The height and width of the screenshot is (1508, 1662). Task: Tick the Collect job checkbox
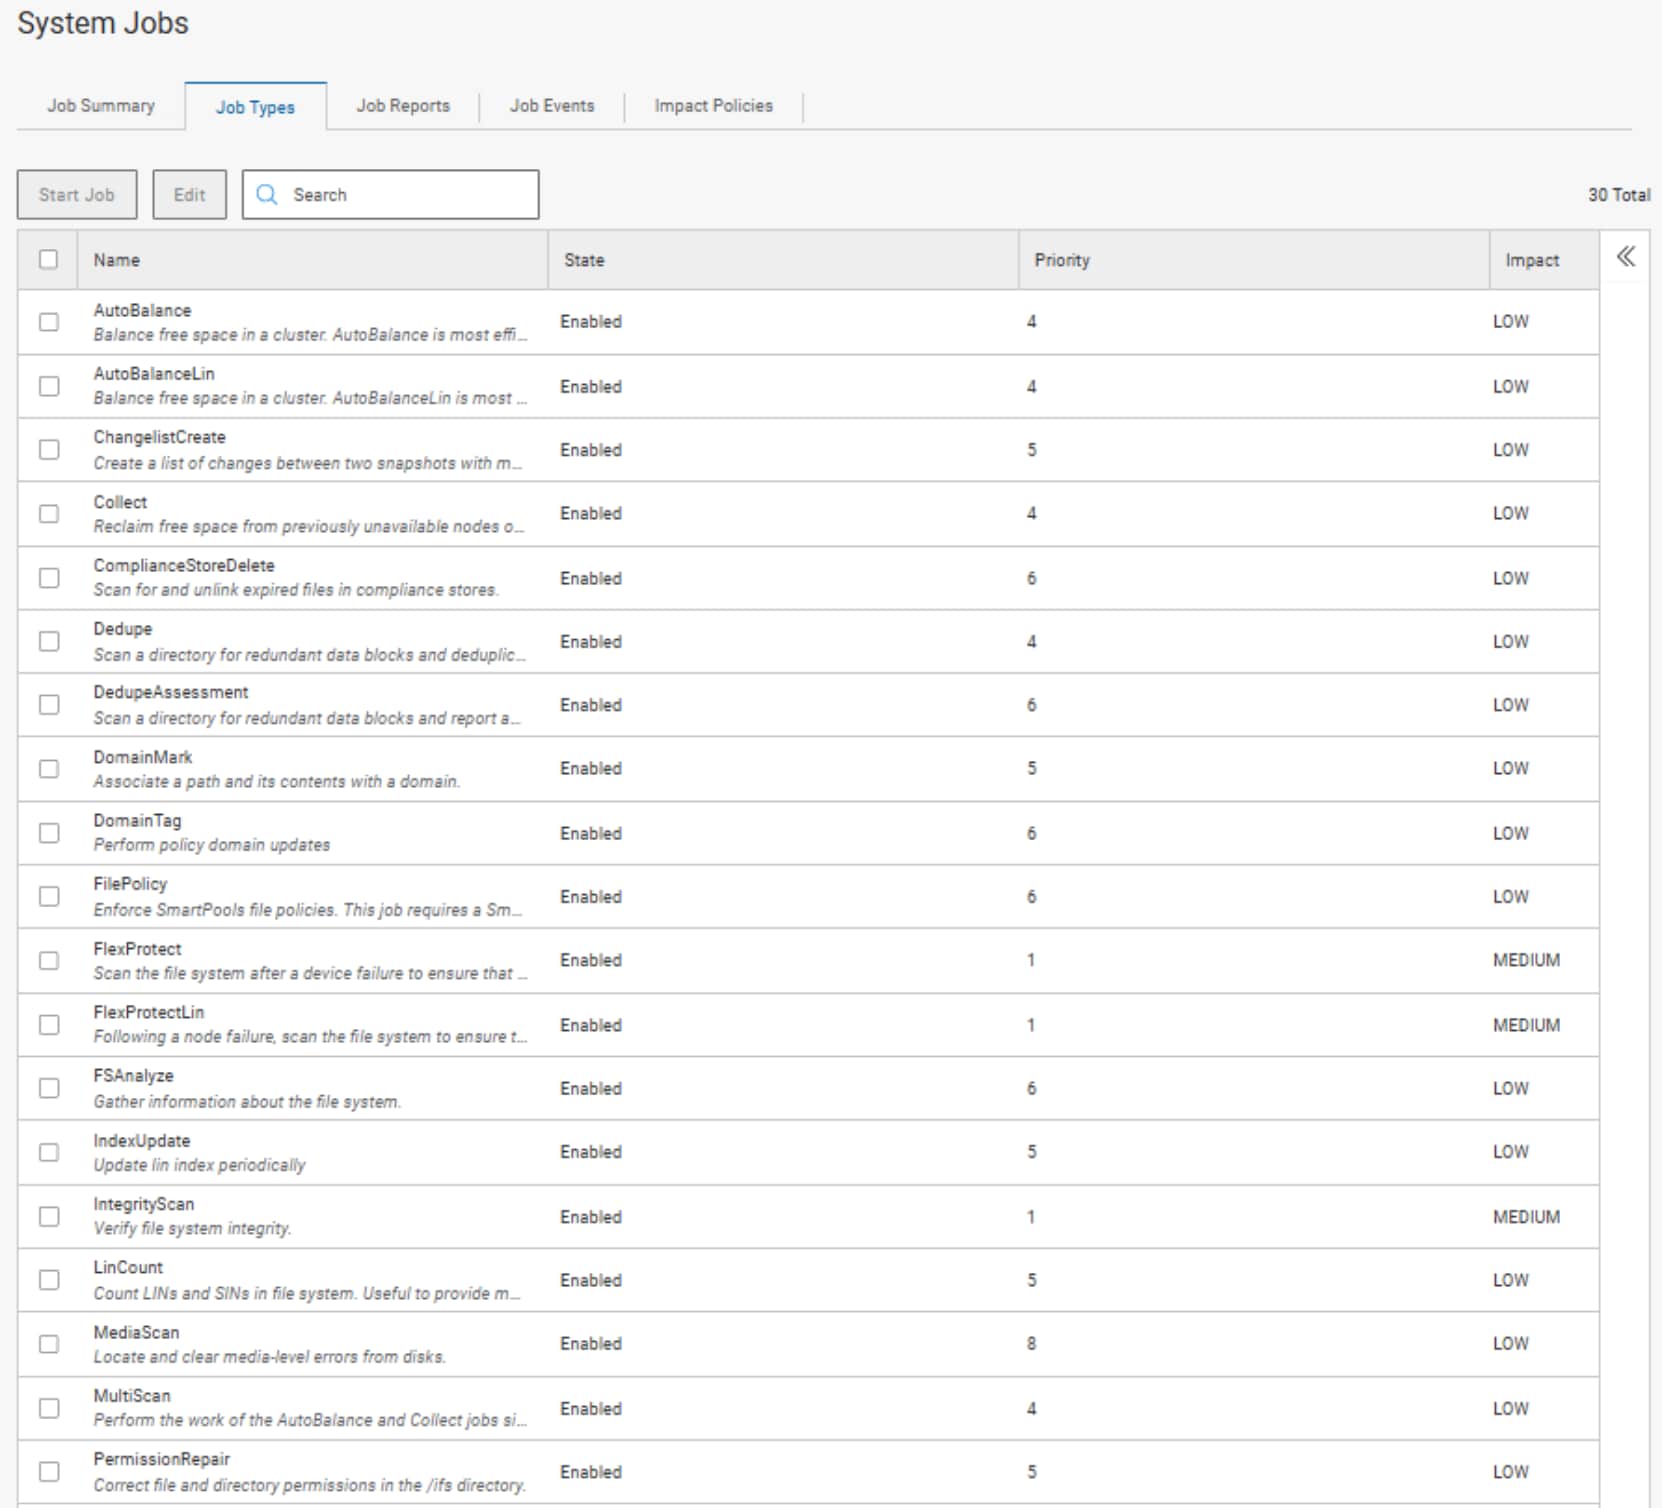pos(48,514)
